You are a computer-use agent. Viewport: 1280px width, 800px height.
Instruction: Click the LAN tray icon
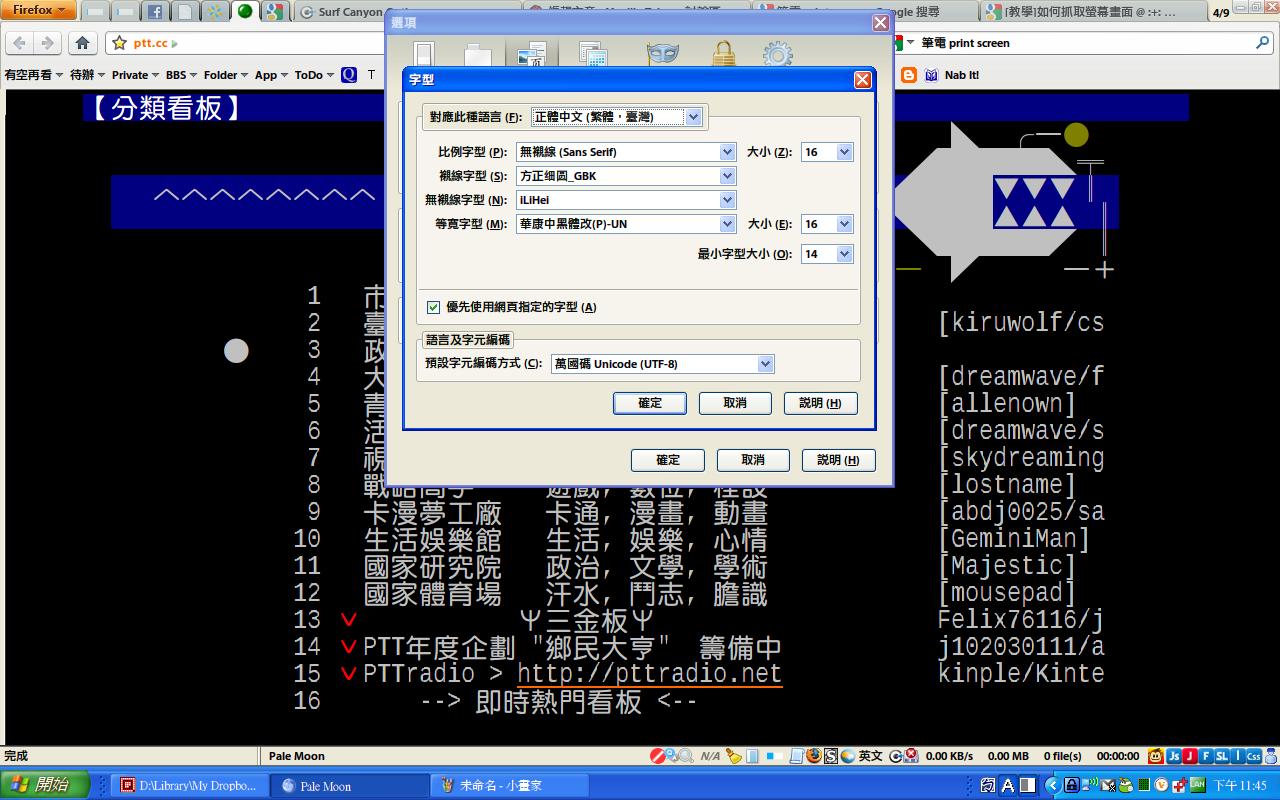point(1196,786)
